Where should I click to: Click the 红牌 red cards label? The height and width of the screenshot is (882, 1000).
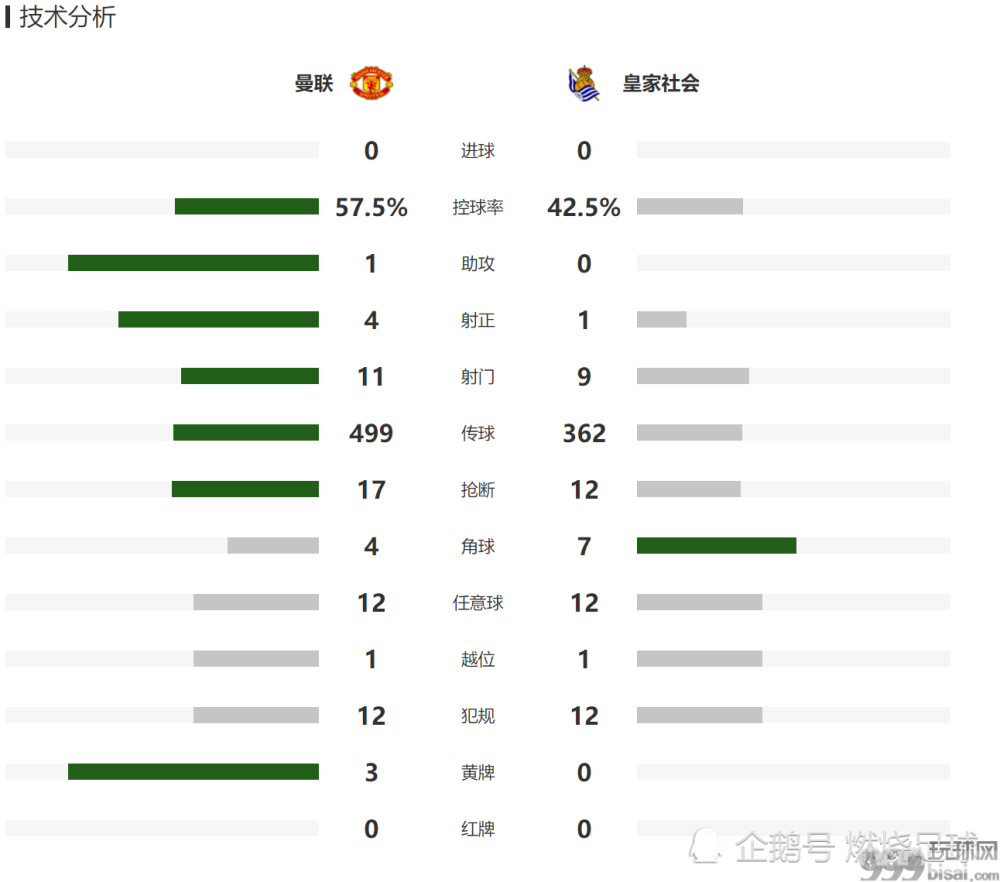pos(478,829)
